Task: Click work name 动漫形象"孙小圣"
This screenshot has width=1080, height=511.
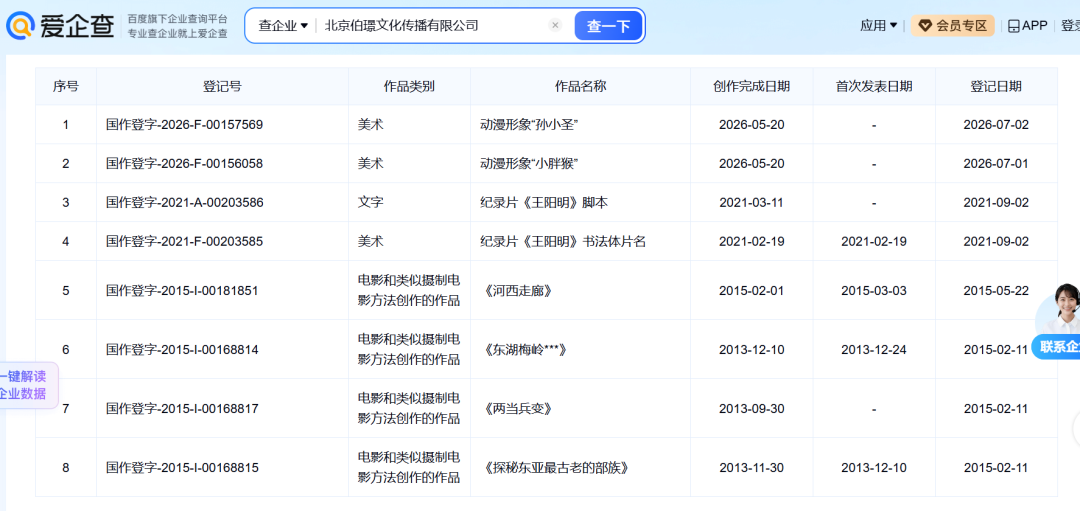Action: click(529, 125)
